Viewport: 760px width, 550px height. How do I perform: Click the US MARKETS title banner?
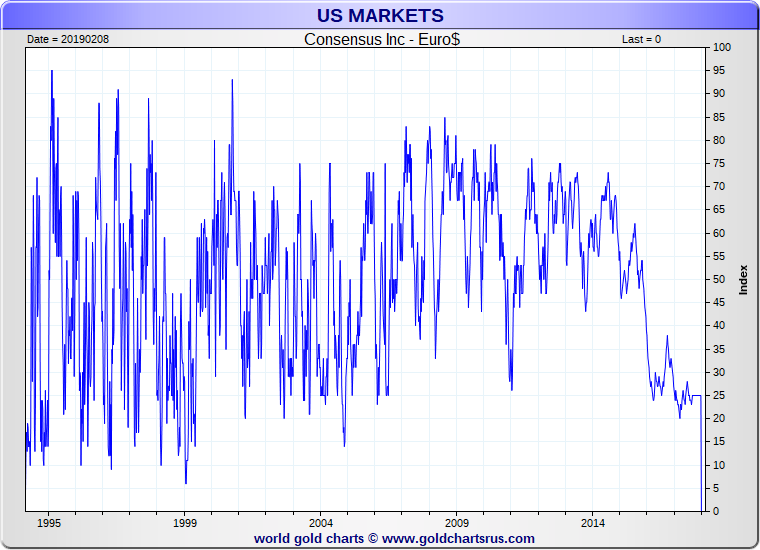[x=380, y=16]
